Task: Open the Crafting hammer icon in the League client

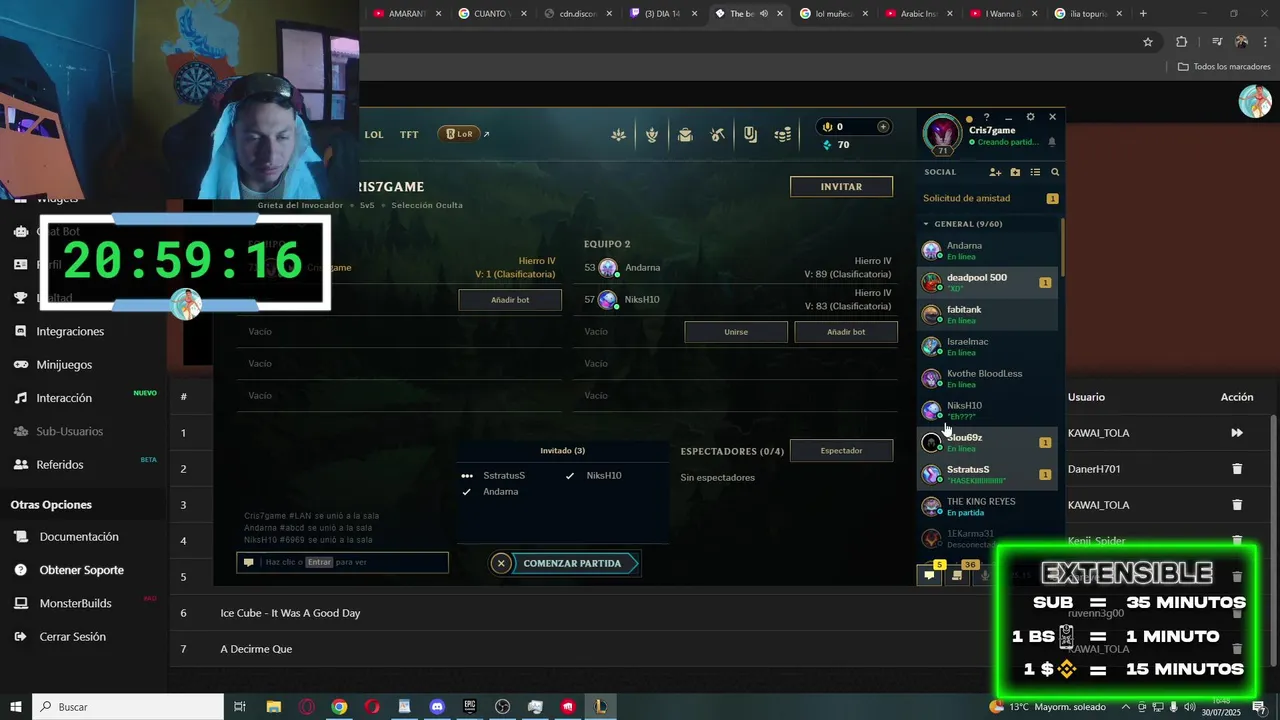Action: tap(717, 135)
